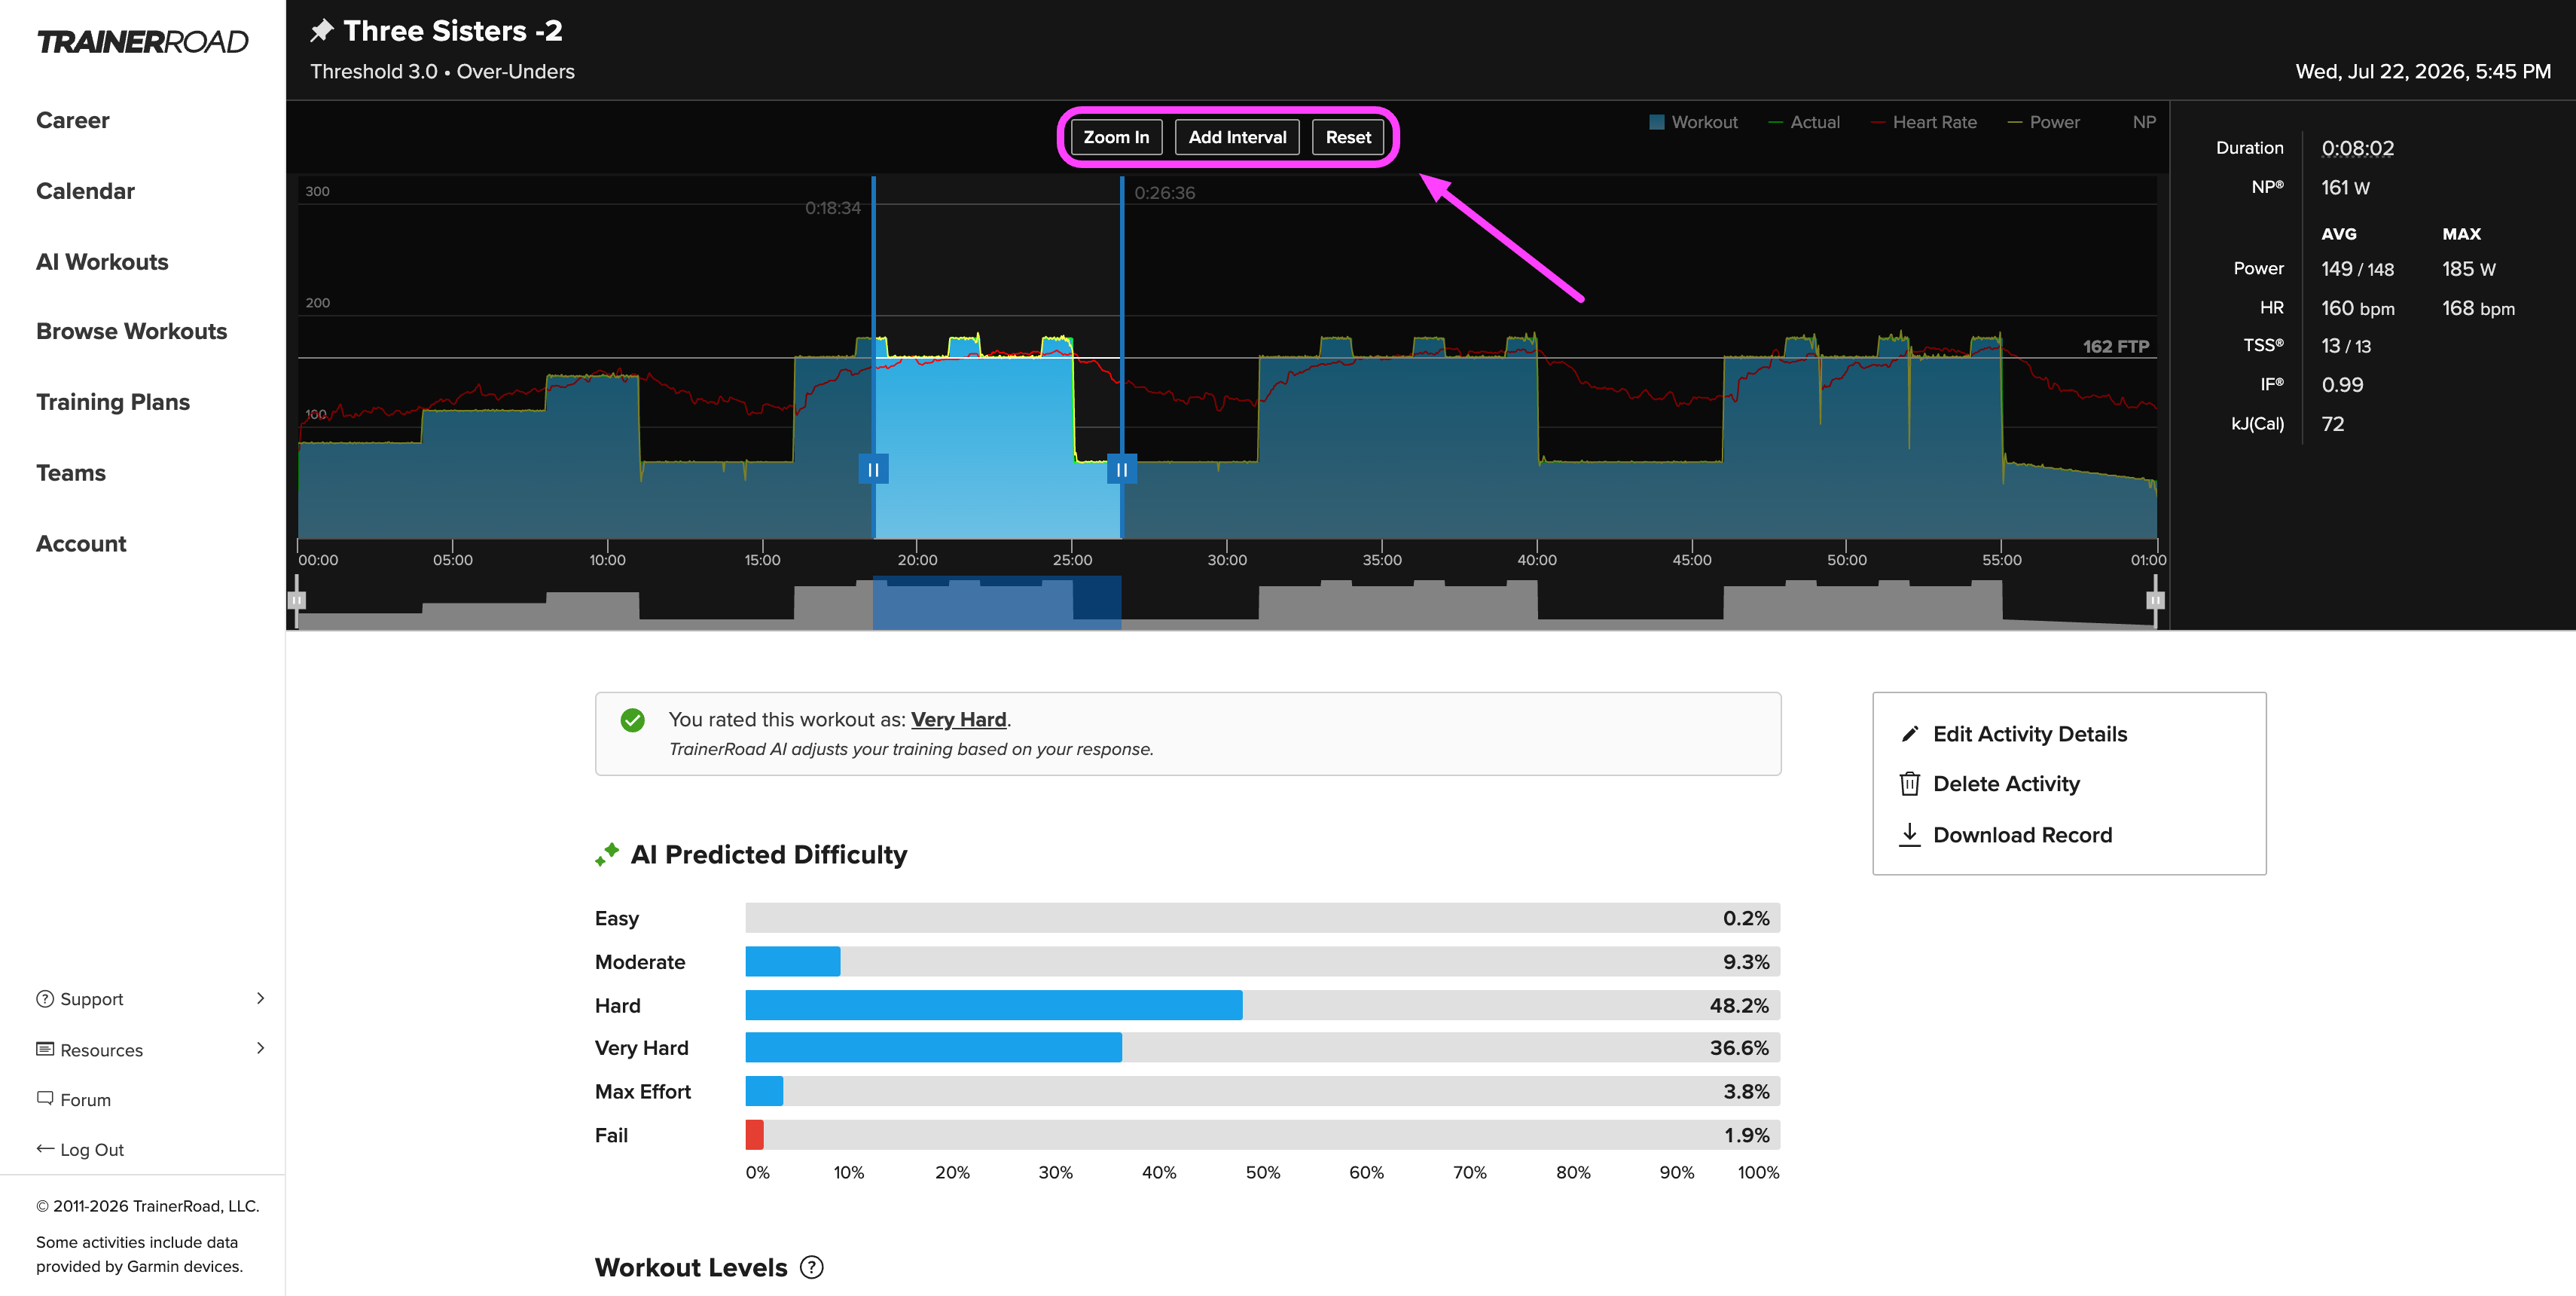Click the blue Very Hard difficulty bar
Viewport: 2576px width, 1296px height.
934,1048
